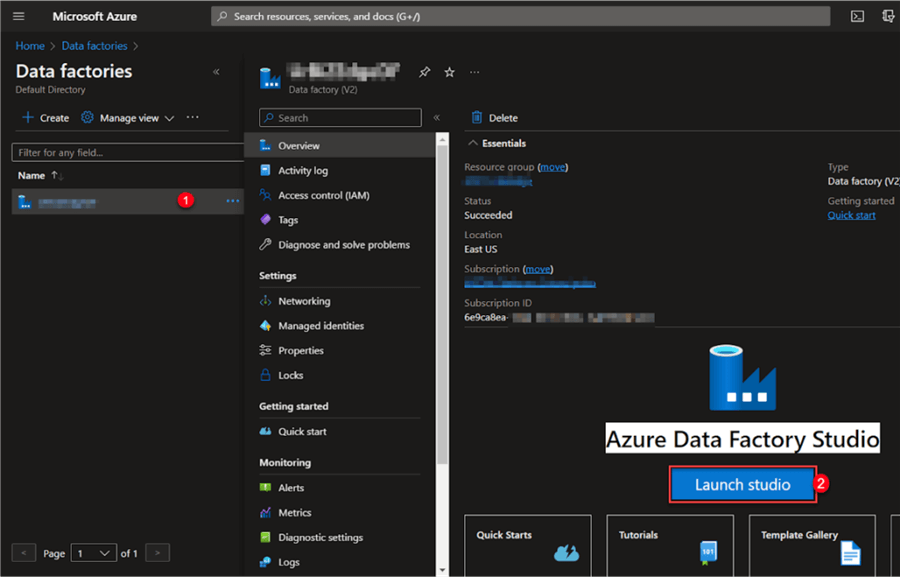The height and width of the screenshot is (577, 900).
Task: Click Subscription move link
Action: pyautogui.click(x=538, y=269)
